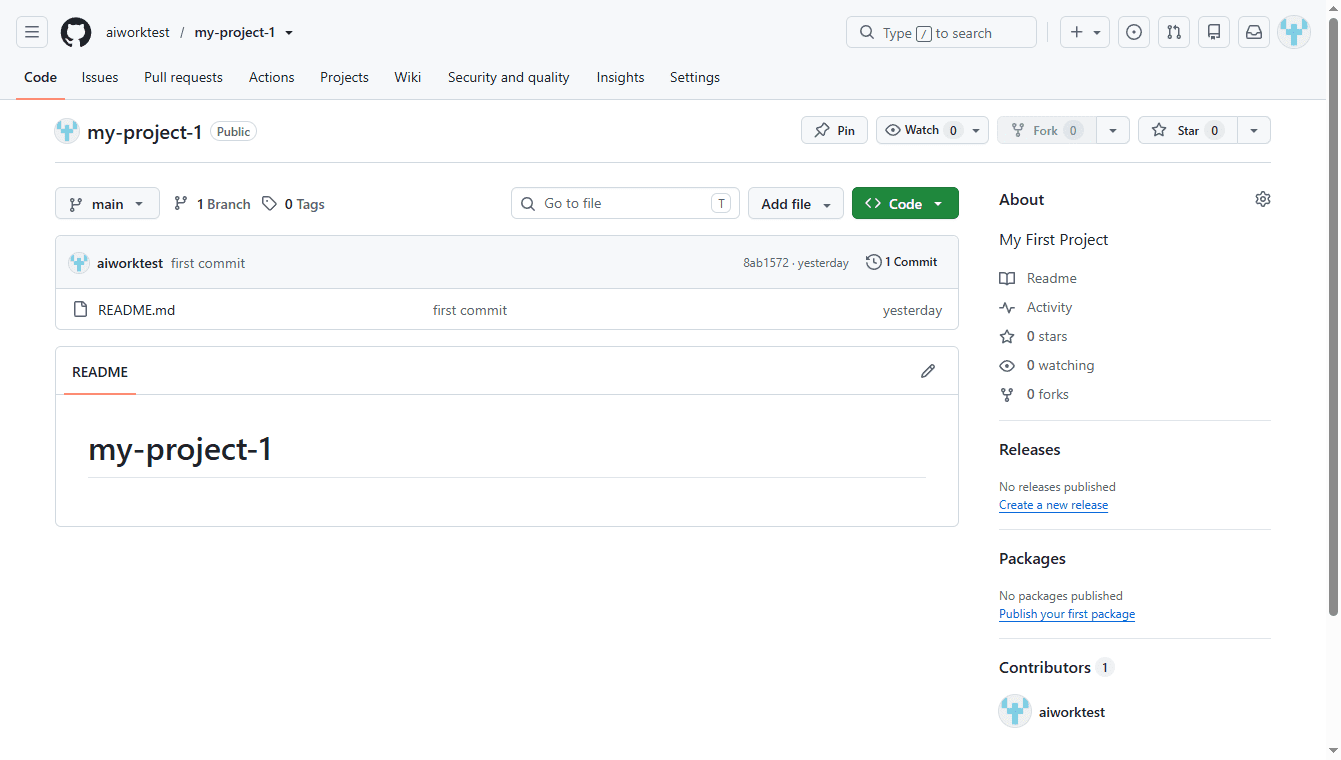Click the branch icon beside 1 Branch
1341x760 pixels.
181,203
